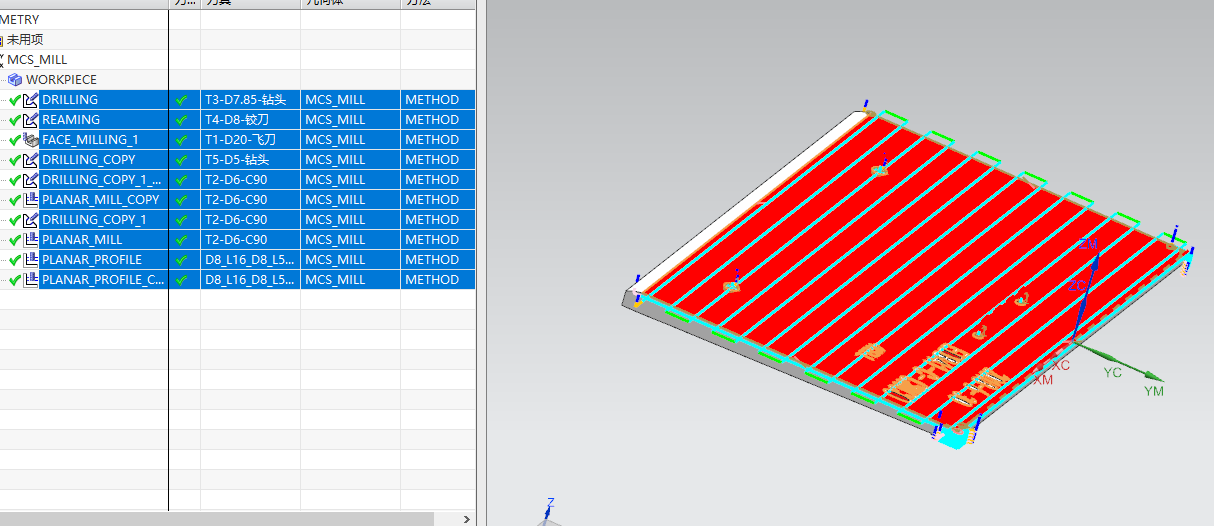The width and height of the screenshot is (1214, 526).
Task: Click the toolpath status checkmark for PLANAR_PROFILE
Action: point(181,260)
